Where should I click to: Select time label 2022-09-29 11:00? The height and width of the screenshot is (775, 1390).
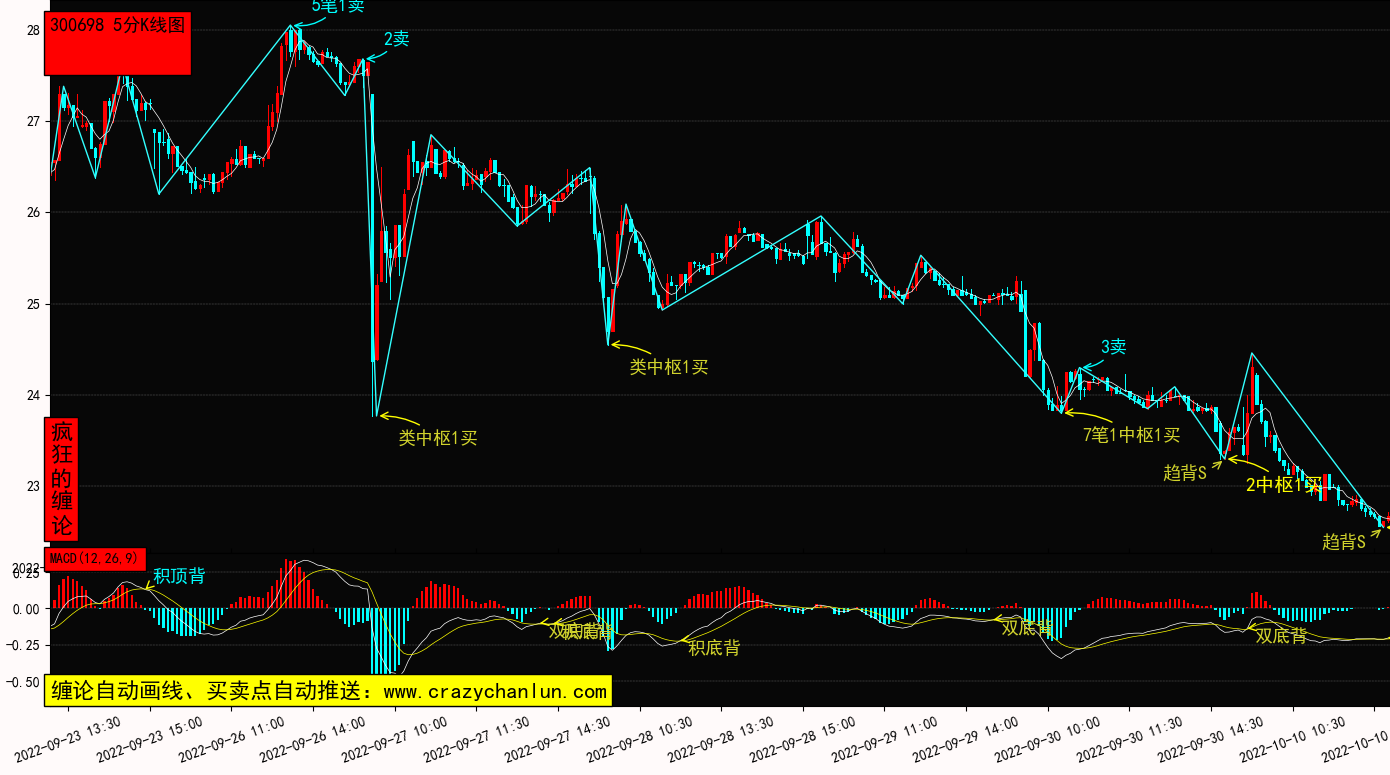(x=886, y=737)
